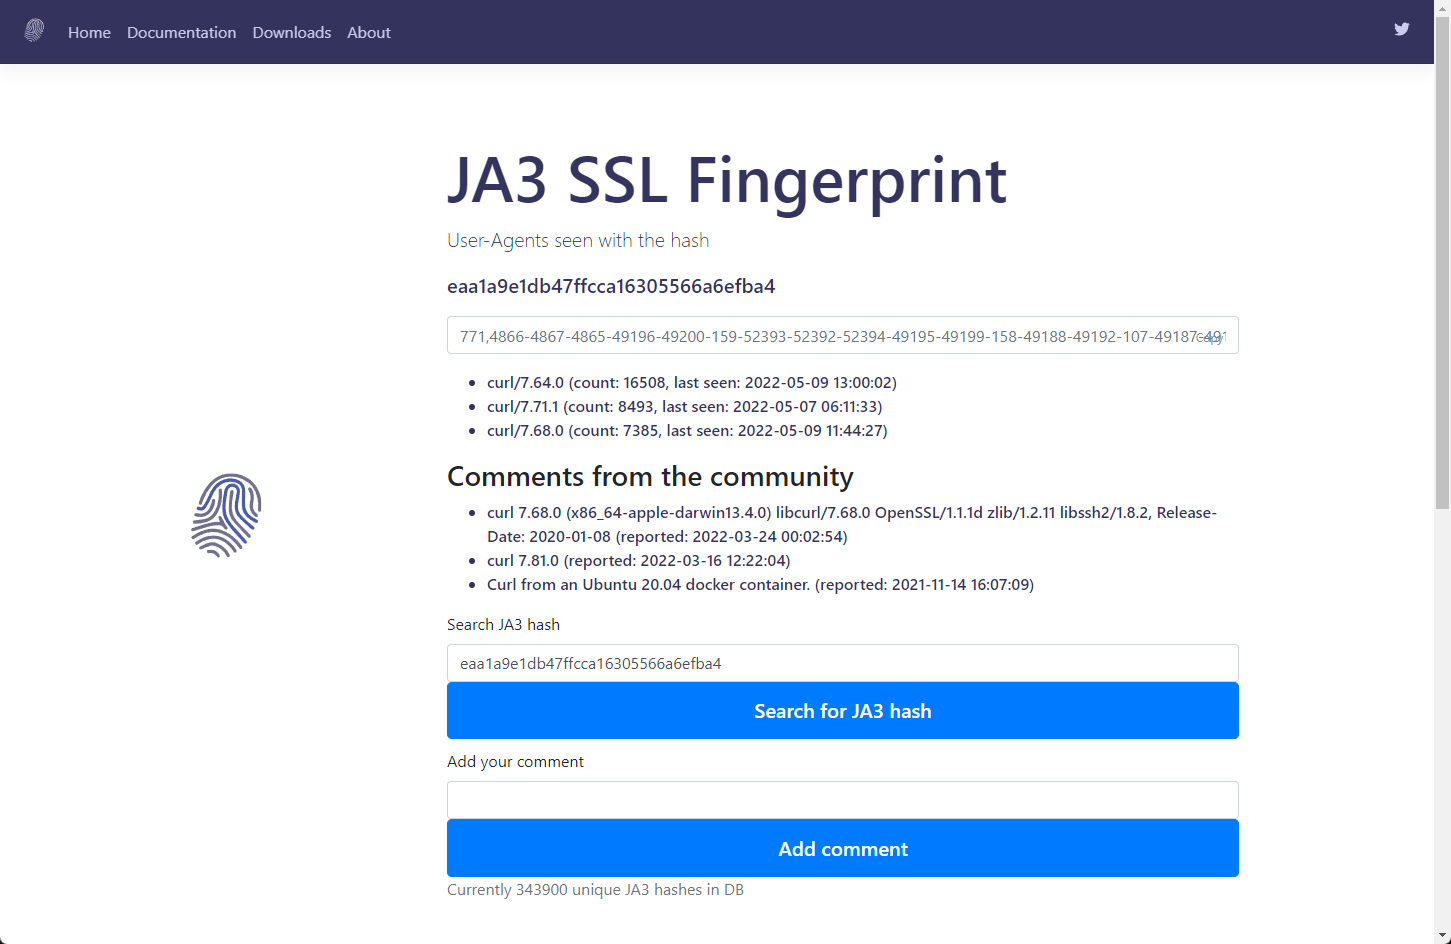
Task: Click the eaa1a9e1db47ffcca16305566a6efba4 hash heading
Action: (x=611, y=286)
